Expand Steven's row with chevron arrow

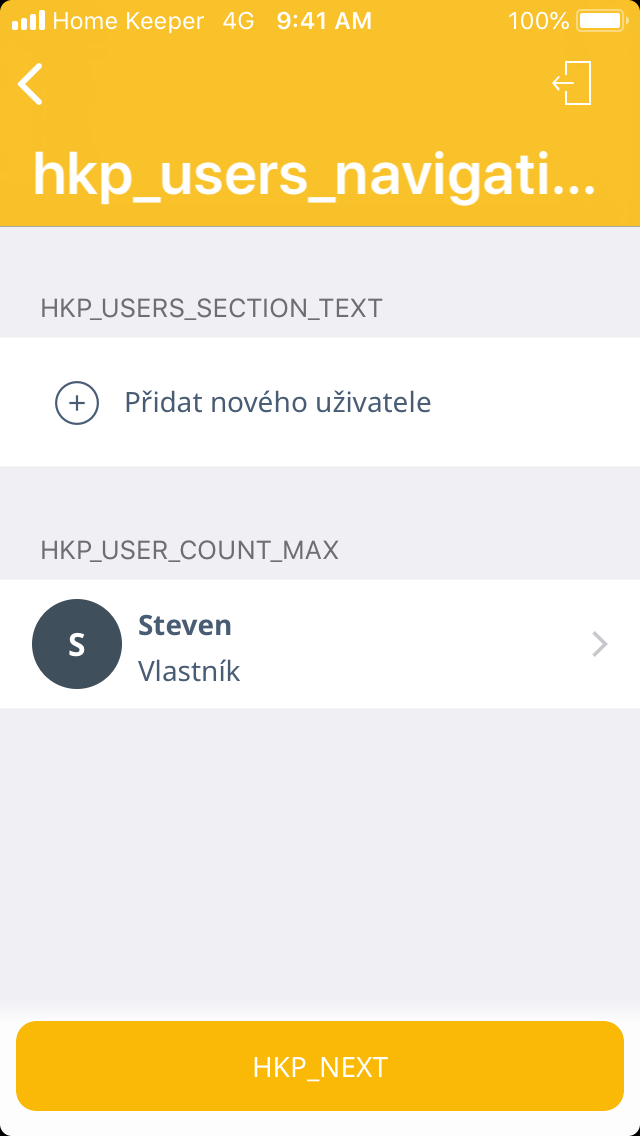click(599, 644)
